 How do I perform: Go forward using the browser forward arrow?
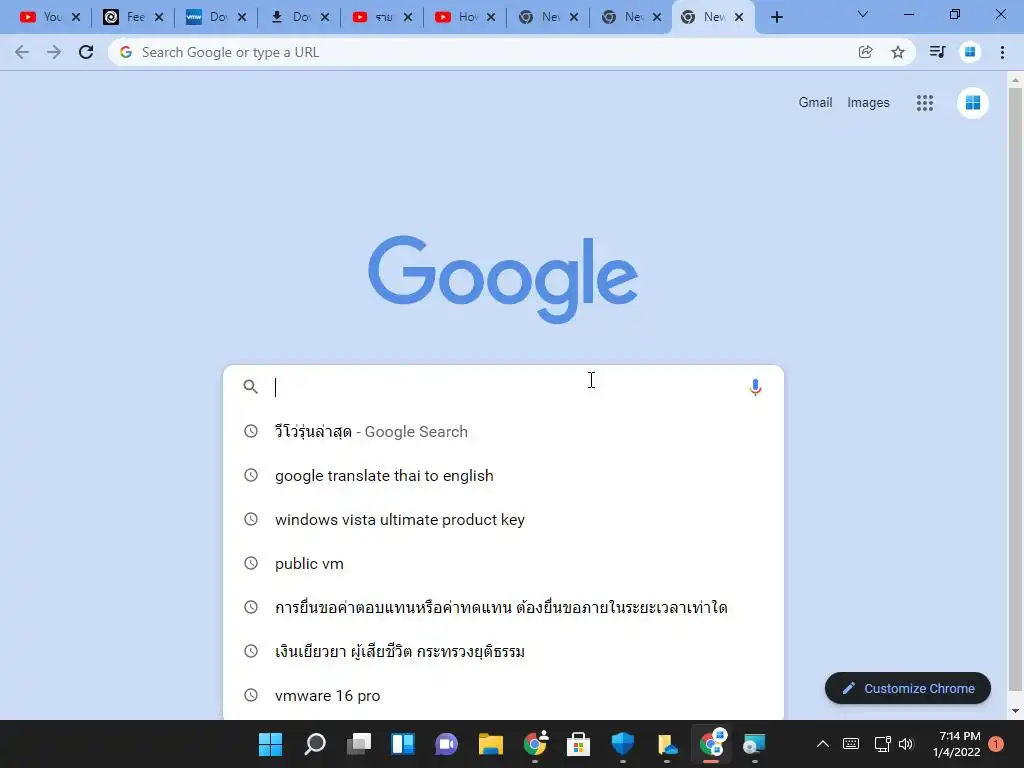54,52
